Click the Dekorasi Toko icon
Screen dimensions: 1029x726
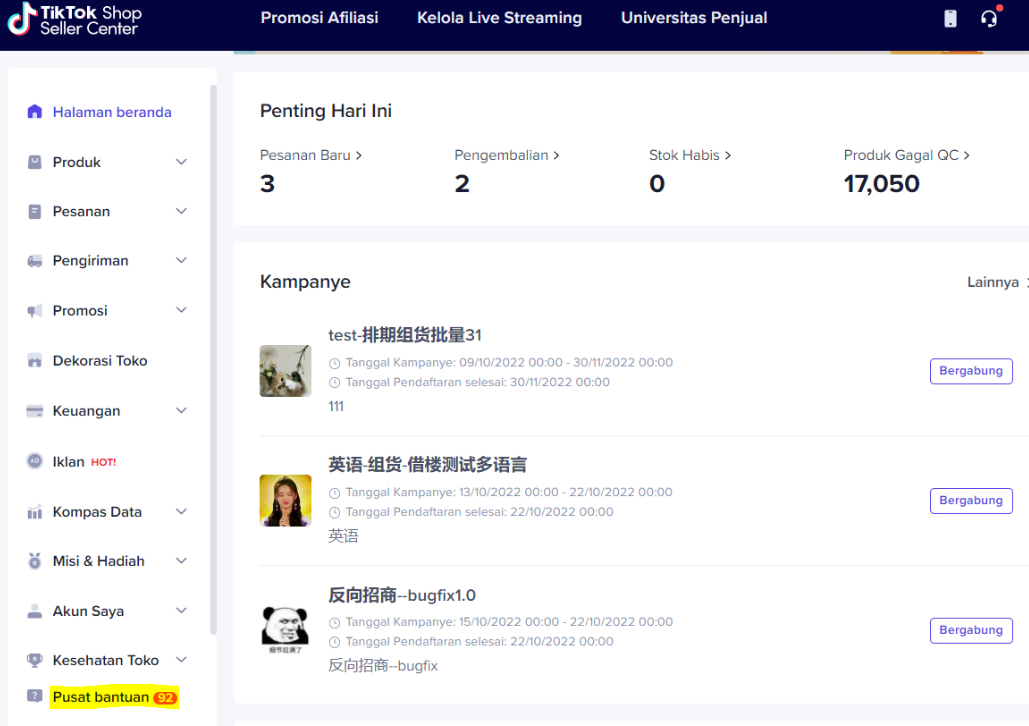click(x=35, y=360)
